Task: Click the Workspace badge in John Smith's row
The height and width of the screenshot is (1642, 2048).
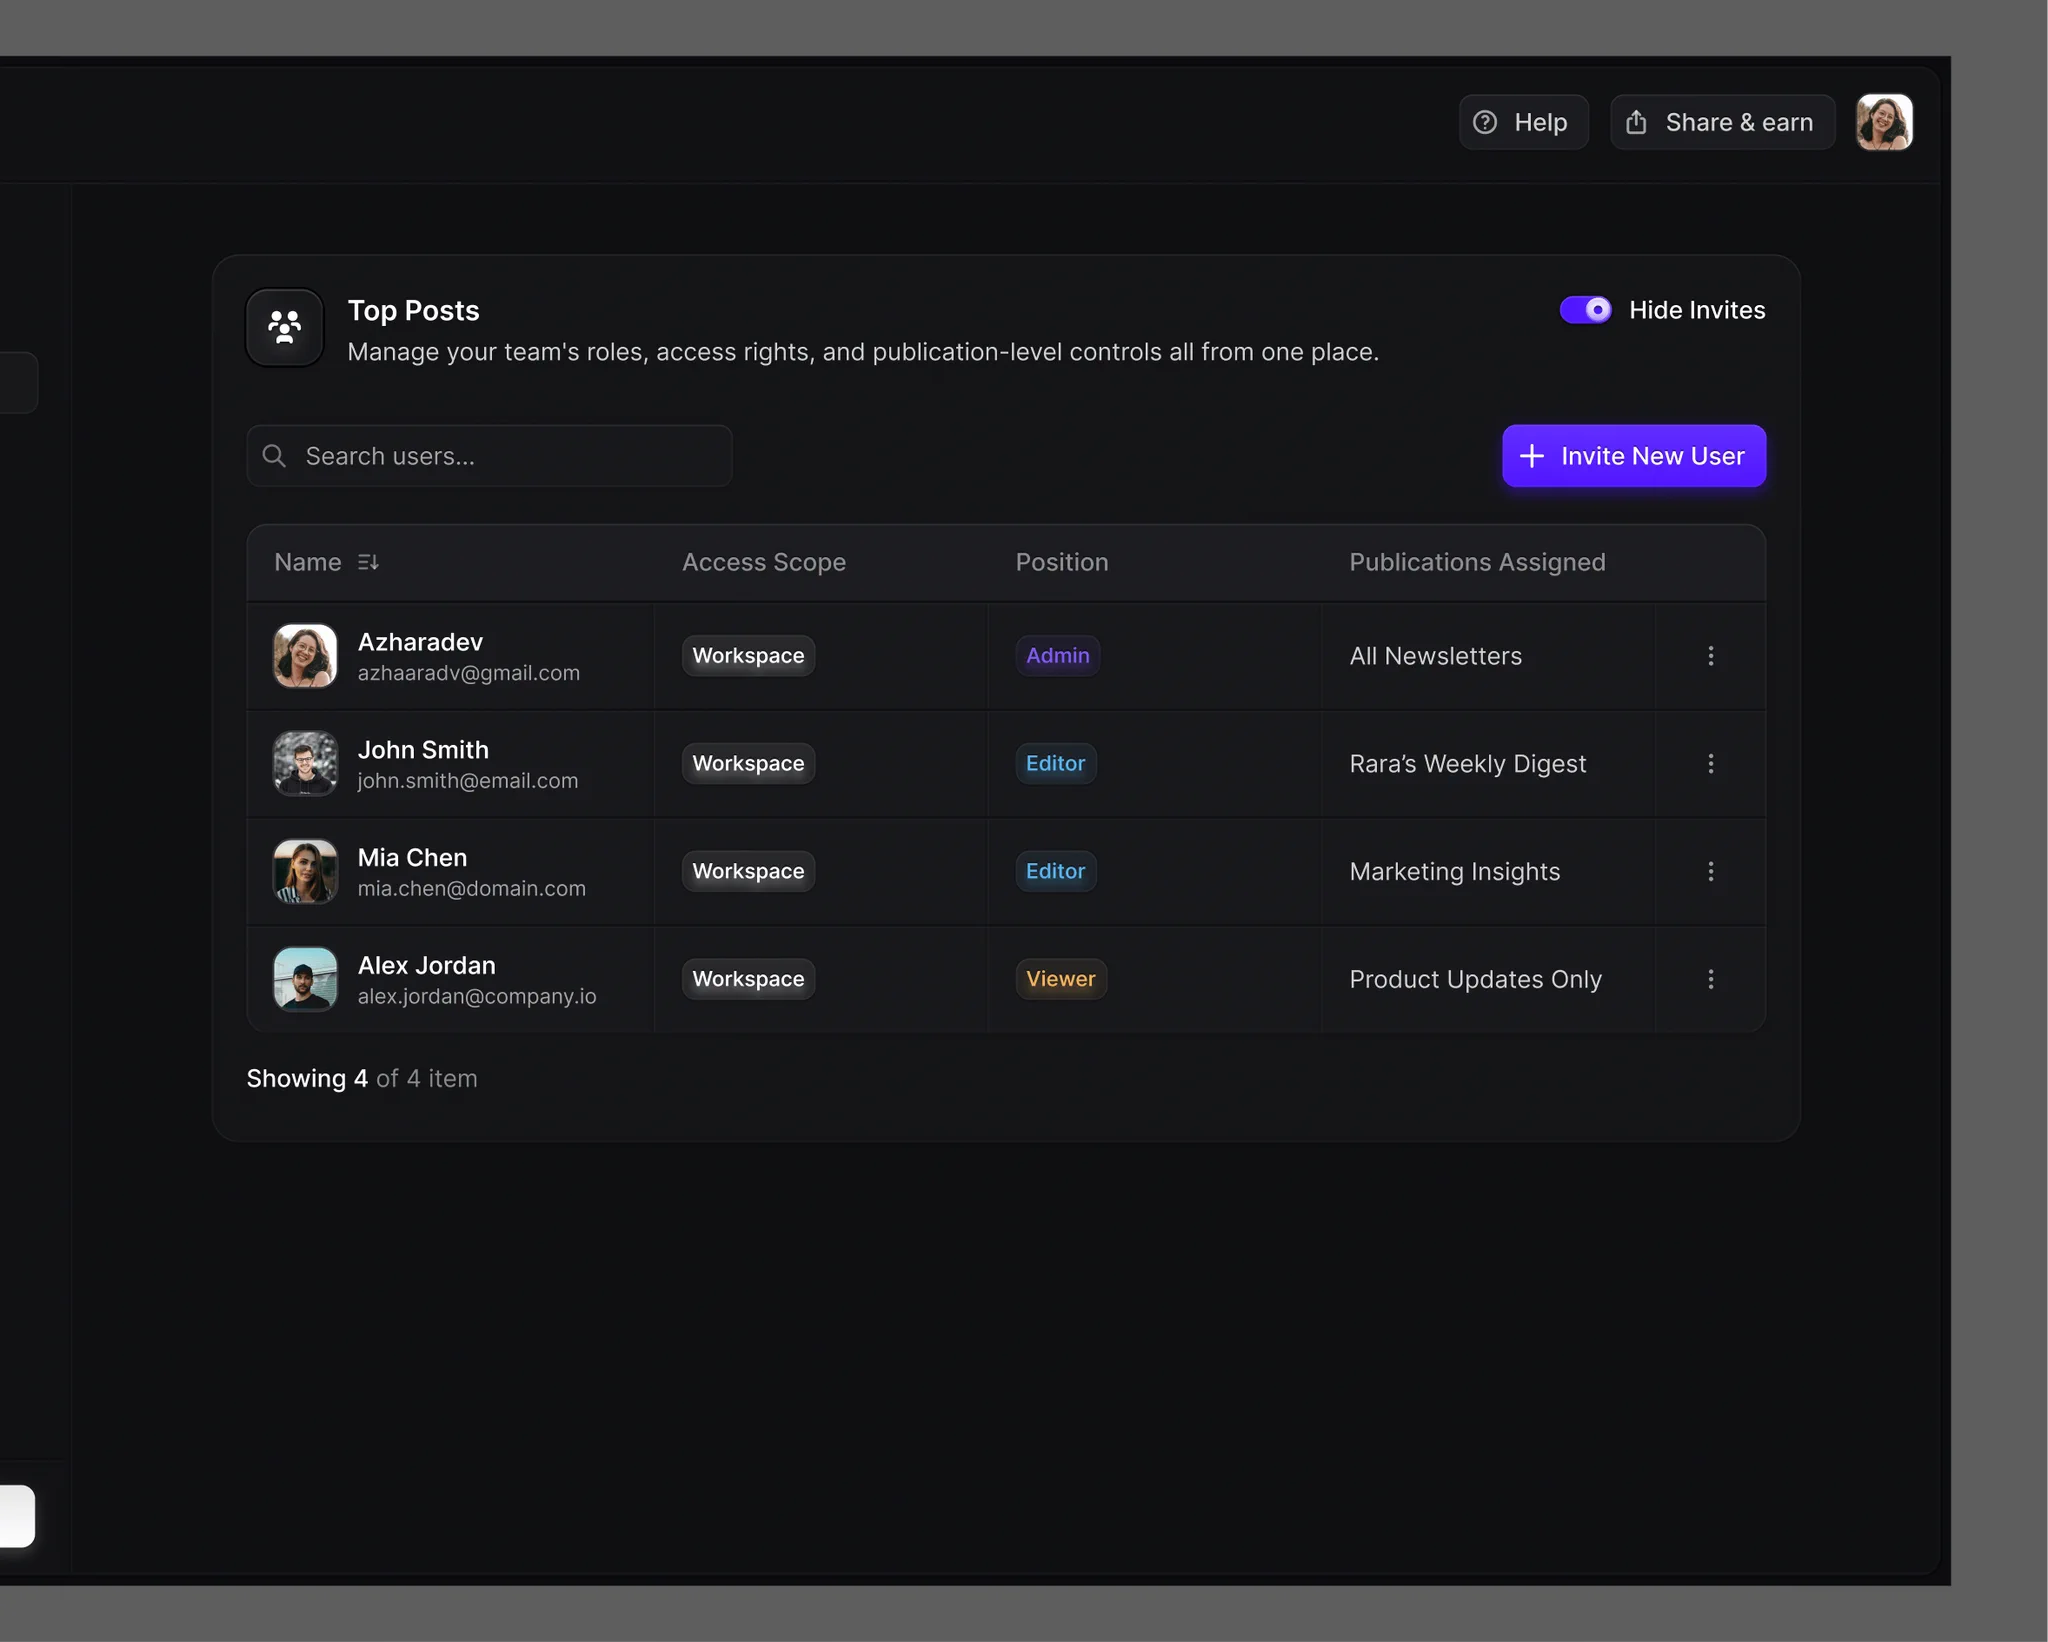Action: click(748, 764)
